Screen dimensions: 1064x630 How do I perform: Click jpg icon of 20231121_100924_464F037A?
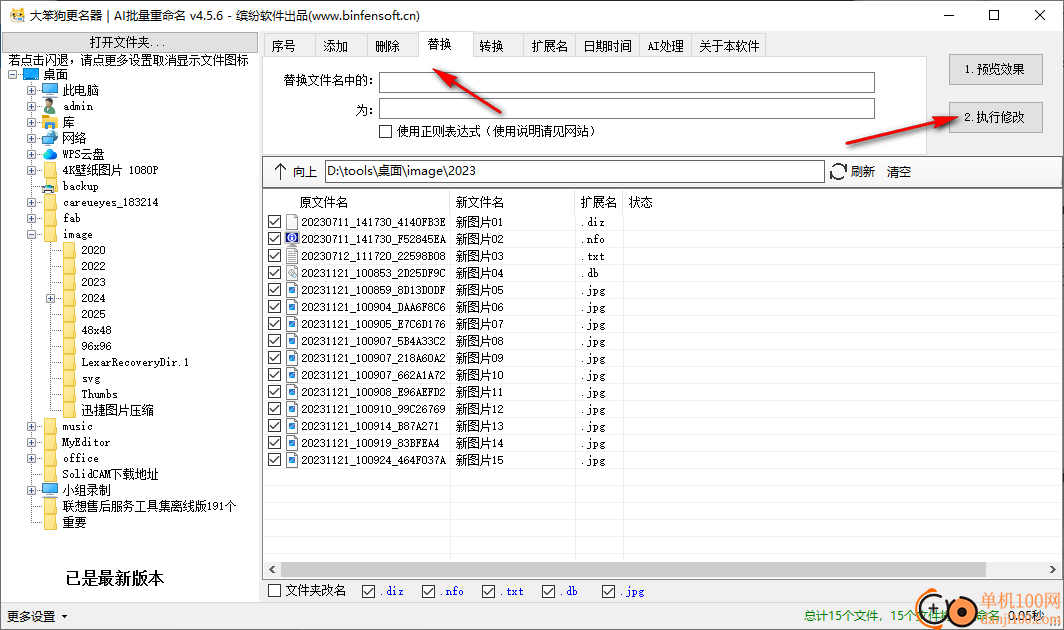coord(292,460)
